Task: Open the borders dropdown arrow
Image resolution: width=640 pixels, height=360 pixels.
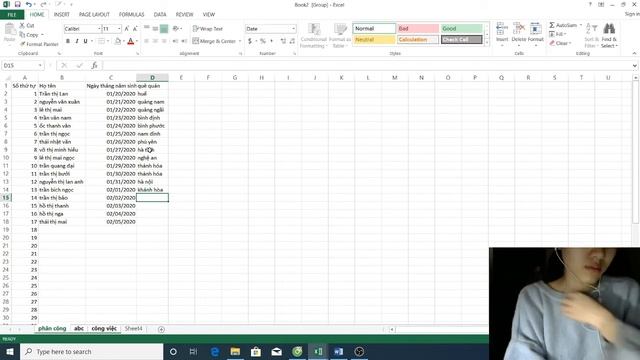Action: tap(108, 41)
